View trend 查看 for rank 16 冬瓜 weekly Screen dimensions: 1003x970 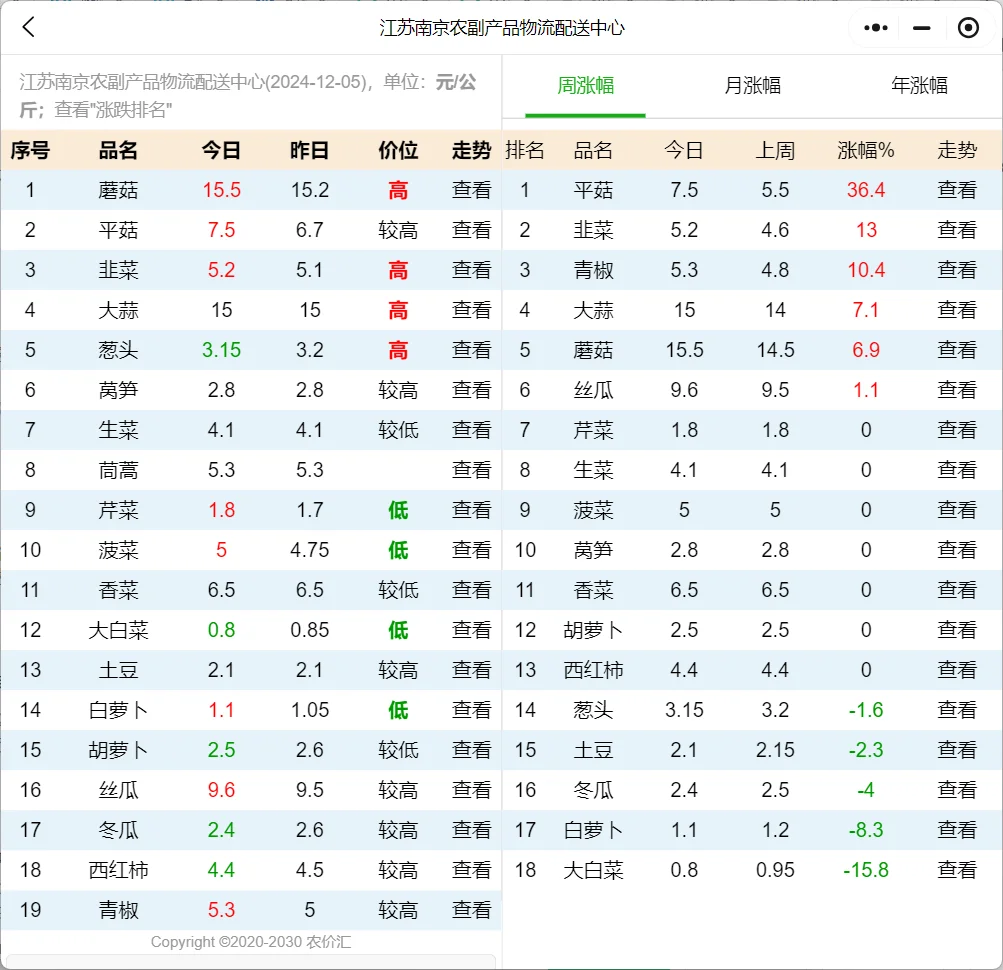[957, 790]
